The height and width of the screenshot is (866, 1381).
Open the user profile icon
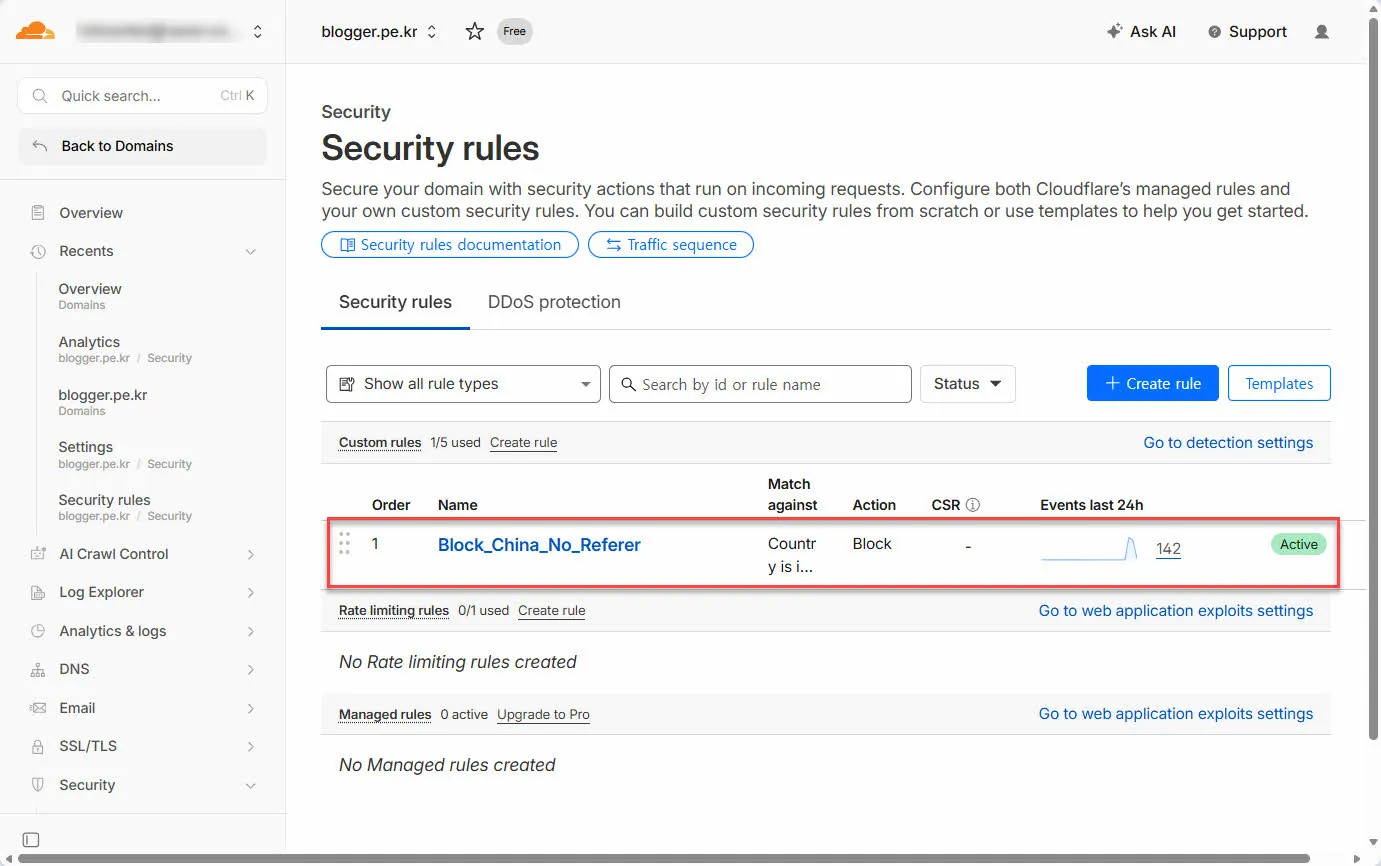coord(1322,32)
